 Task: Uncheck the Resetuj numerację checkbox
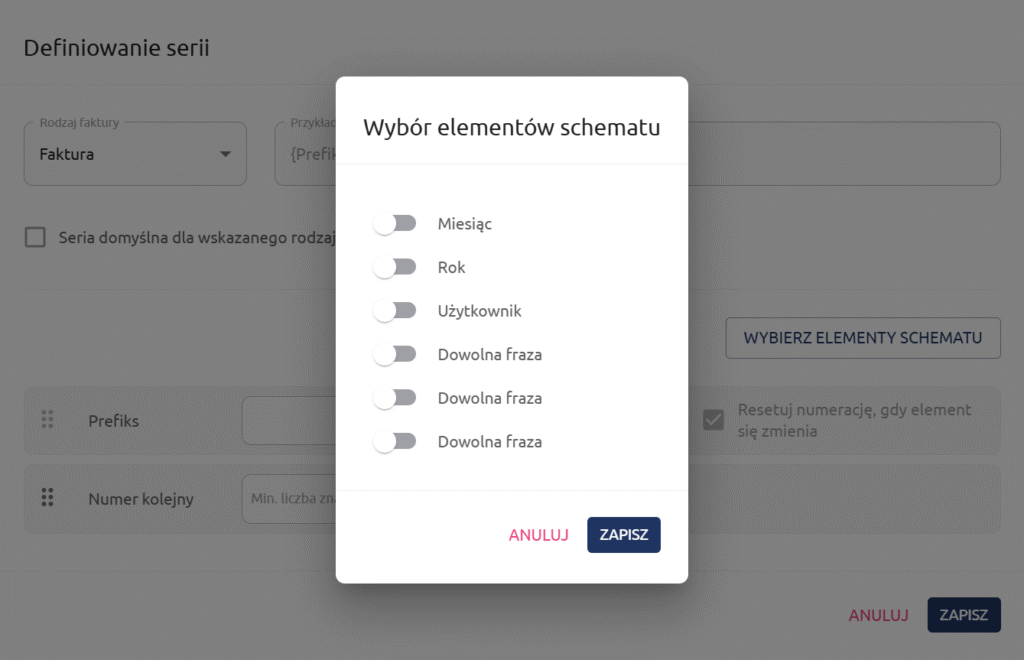(x=713, y=420)
